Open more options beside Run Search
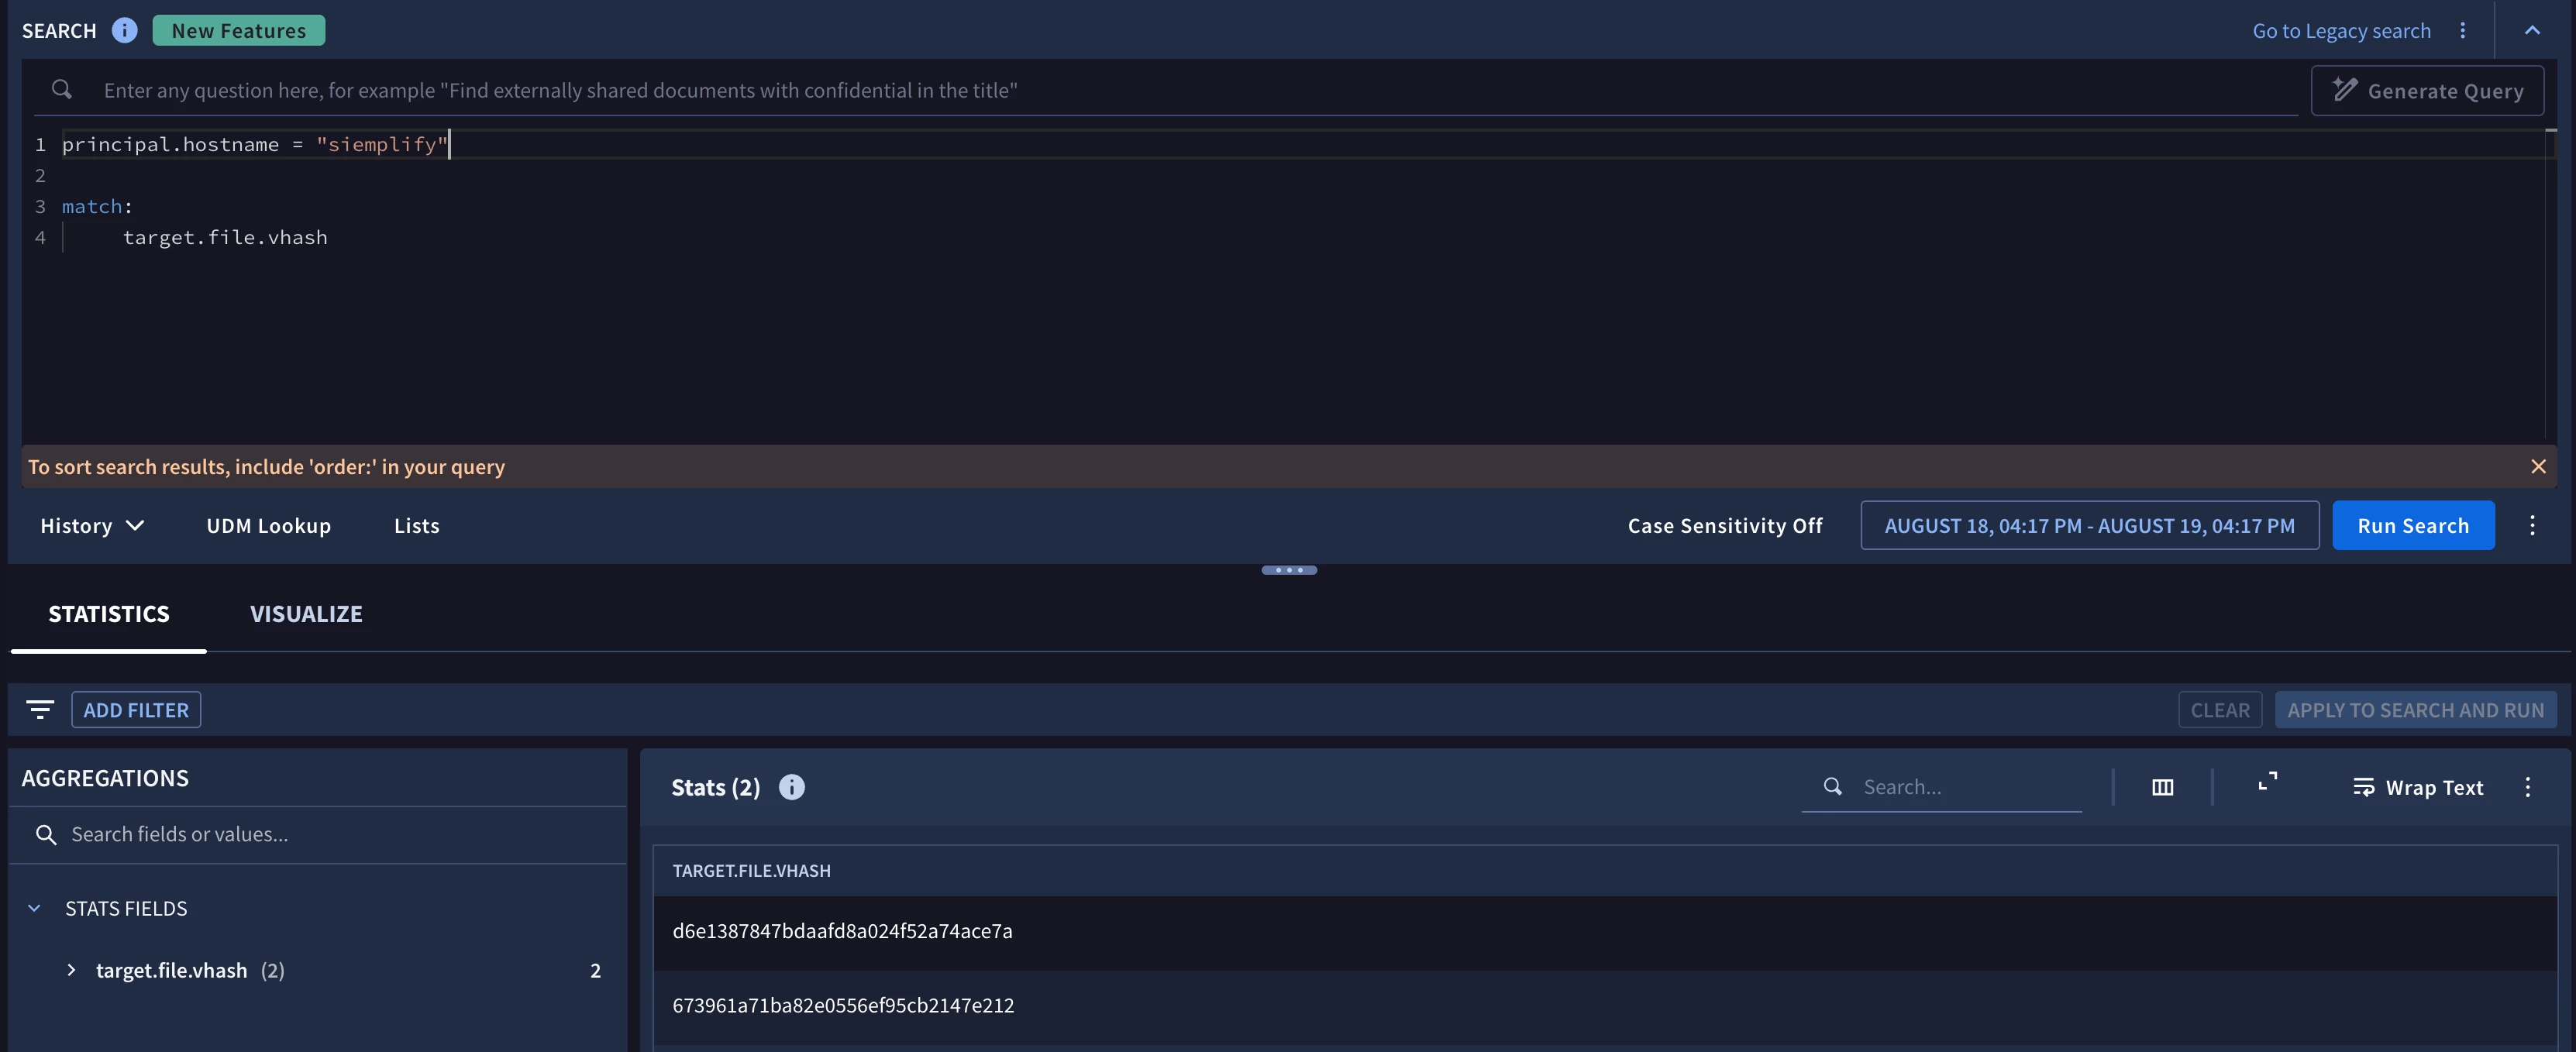 2532,525
